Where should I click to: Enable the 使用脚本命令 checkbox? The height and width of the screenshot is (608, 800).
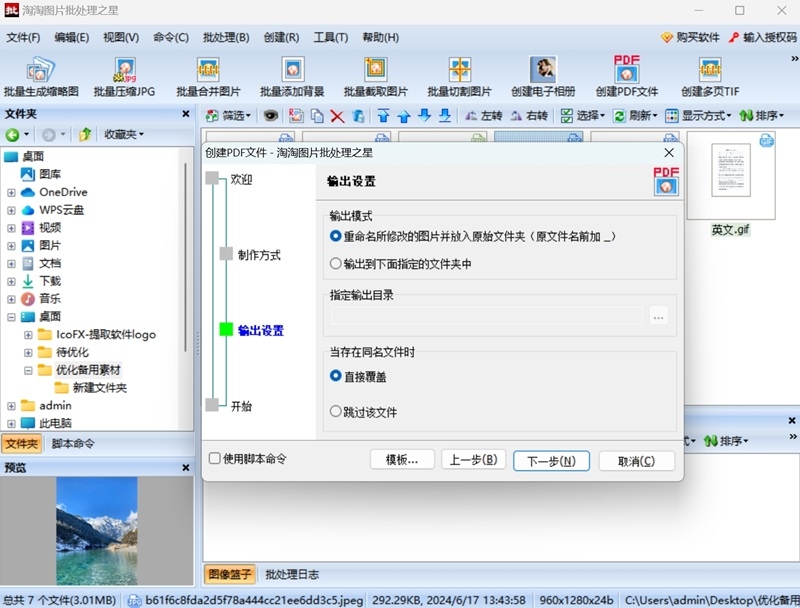[214, 460]
